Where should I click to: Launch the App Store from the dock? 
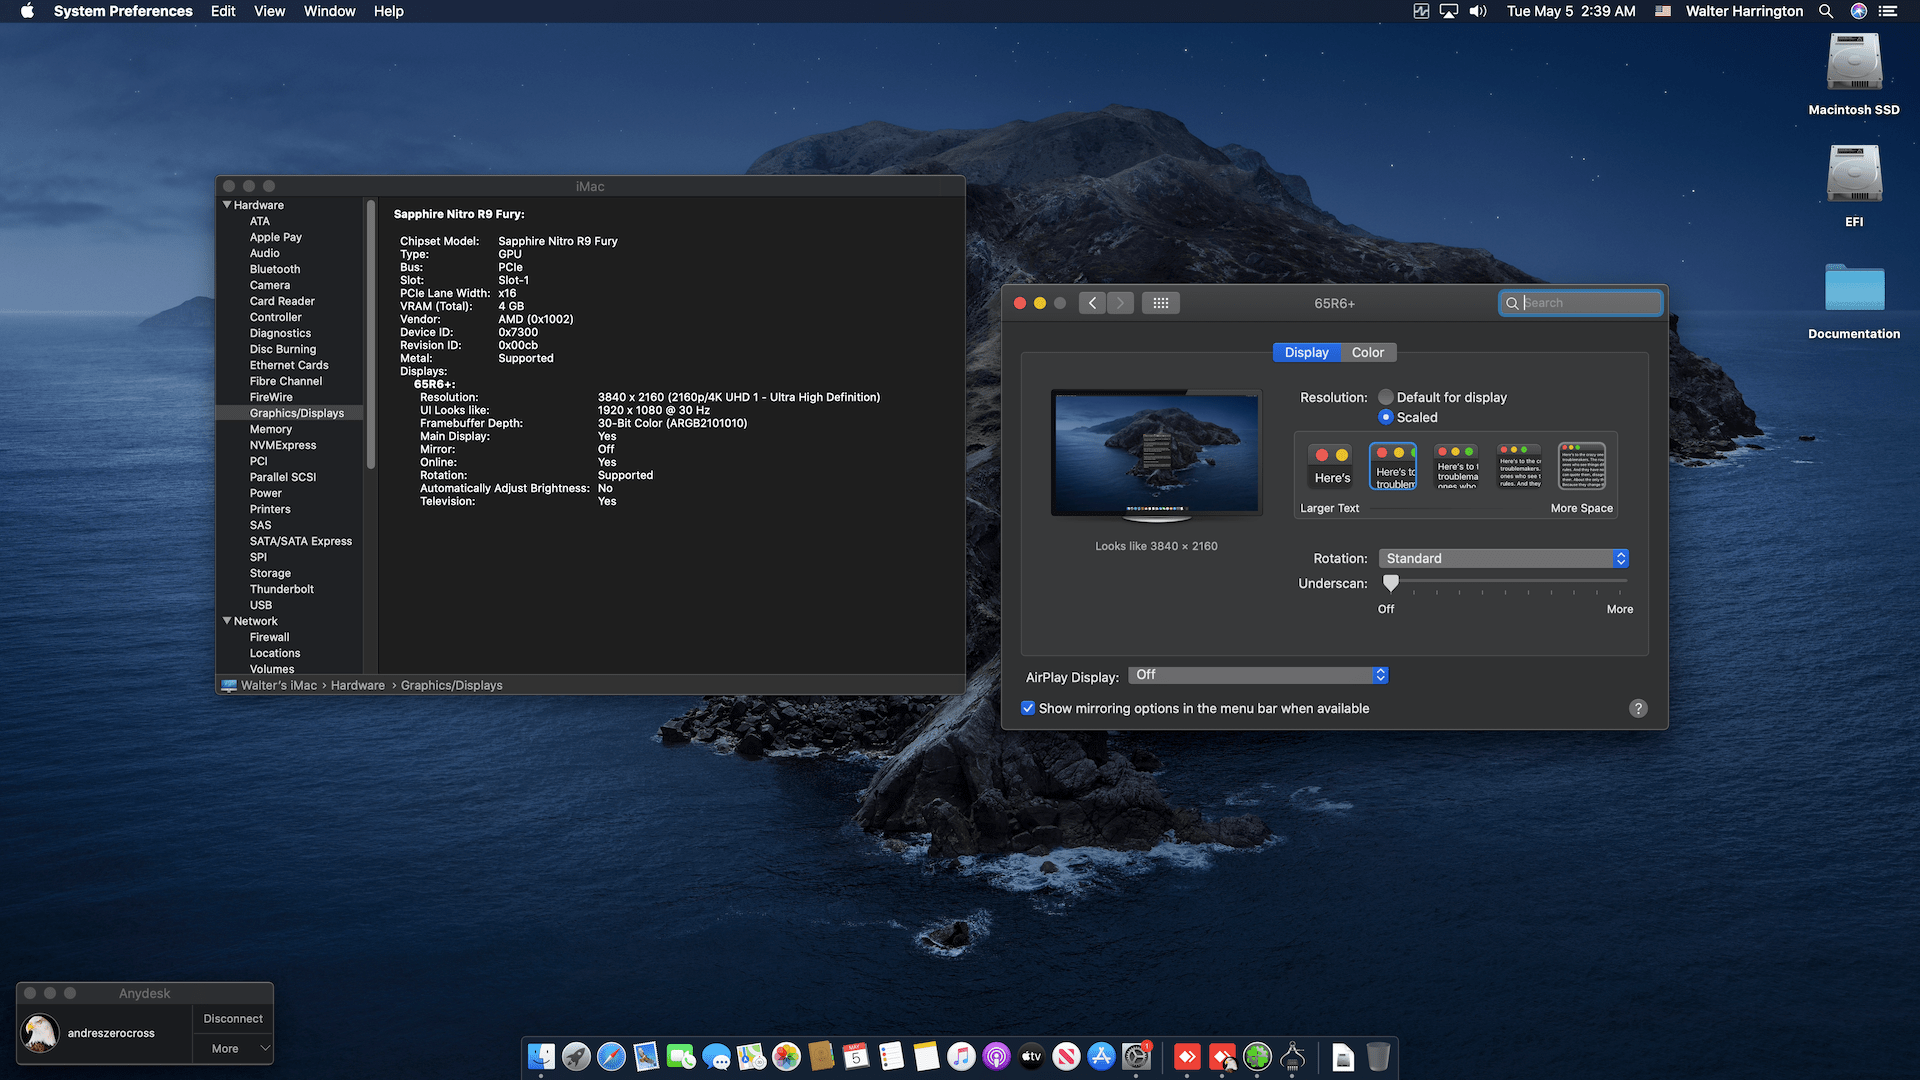(x=1101, y=1056)
